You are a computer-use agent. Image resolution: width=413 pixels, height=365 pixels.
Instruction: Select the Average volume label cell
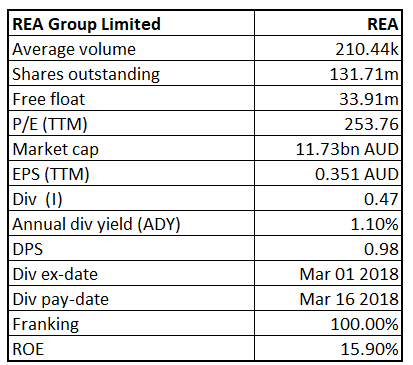[x=131, y=48]
